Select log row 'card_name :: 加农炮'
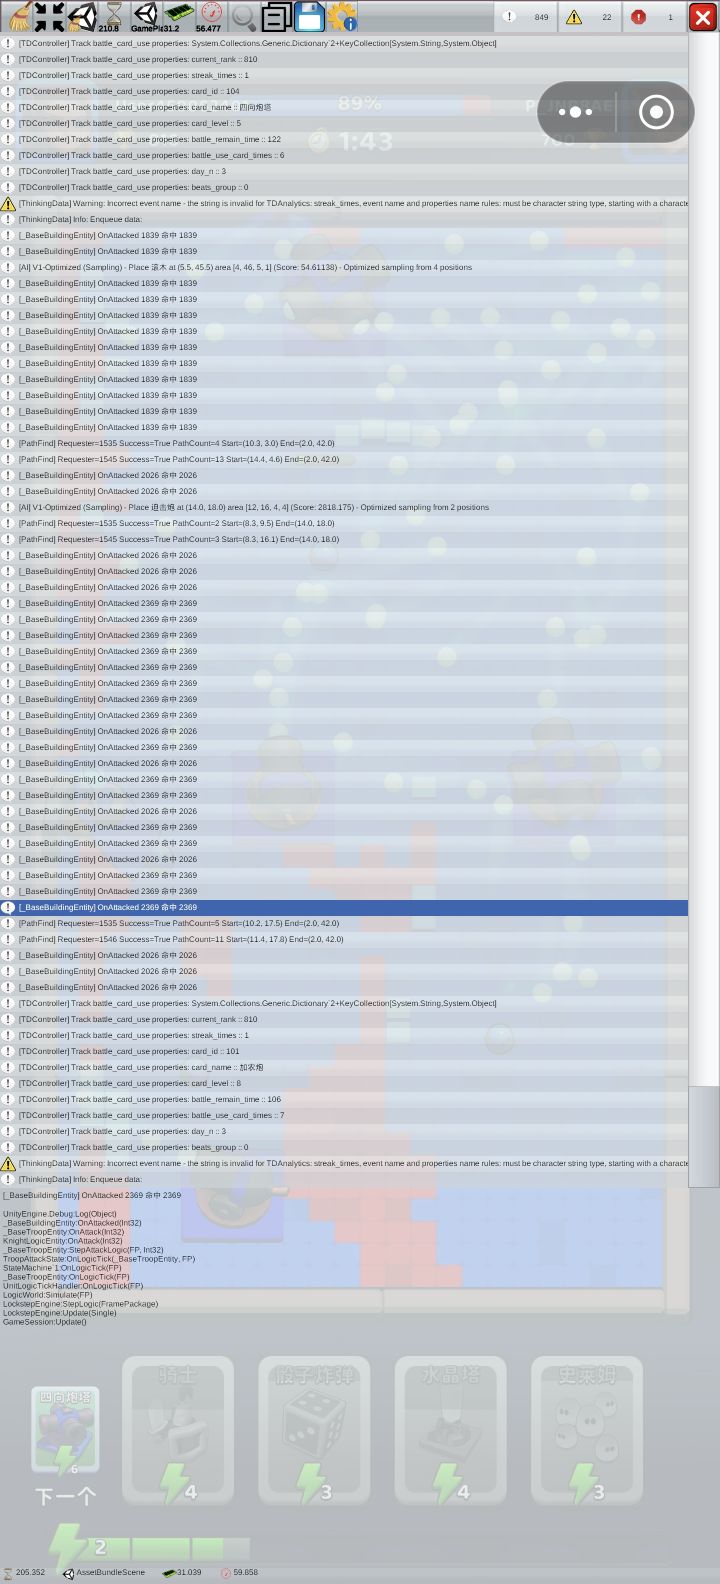This screenshot has height=1584, width=720. (344, 1067)
